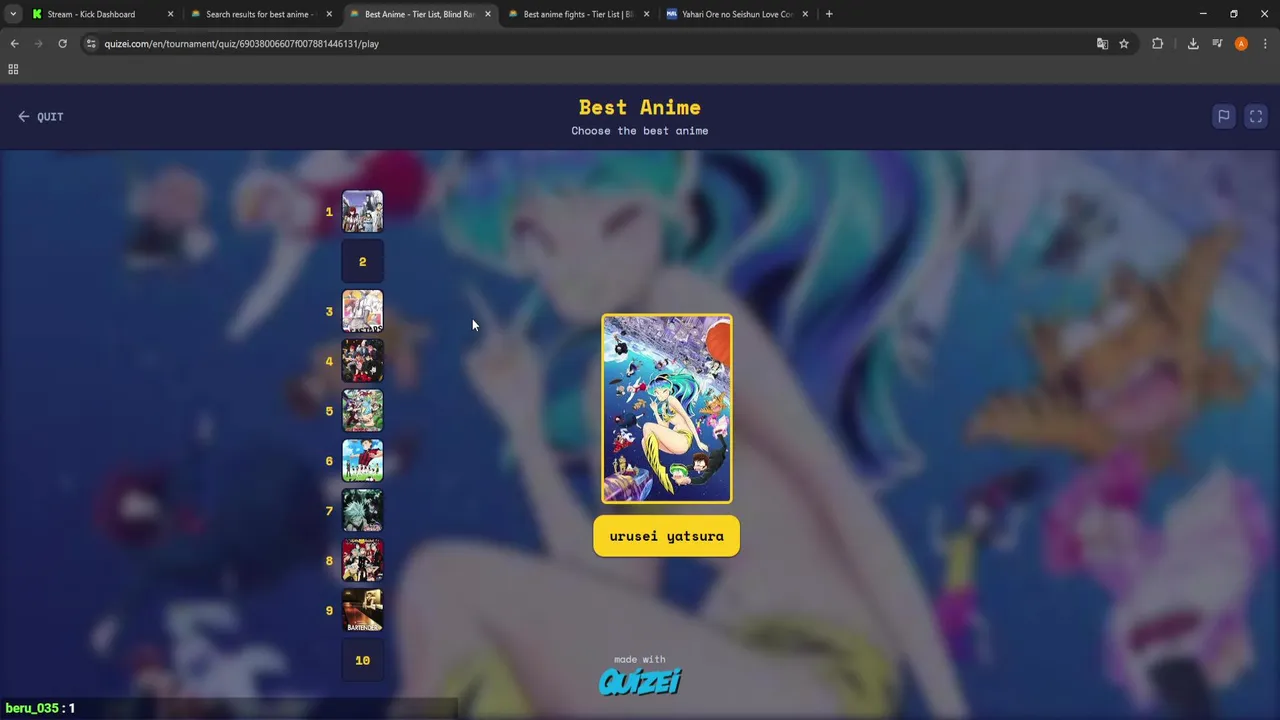Image resolution: width=1280 pixels, height=720 pixels.
Task: Open the extensions puzzle icon
Action: pyautogui.click(x=1158, y=44)
